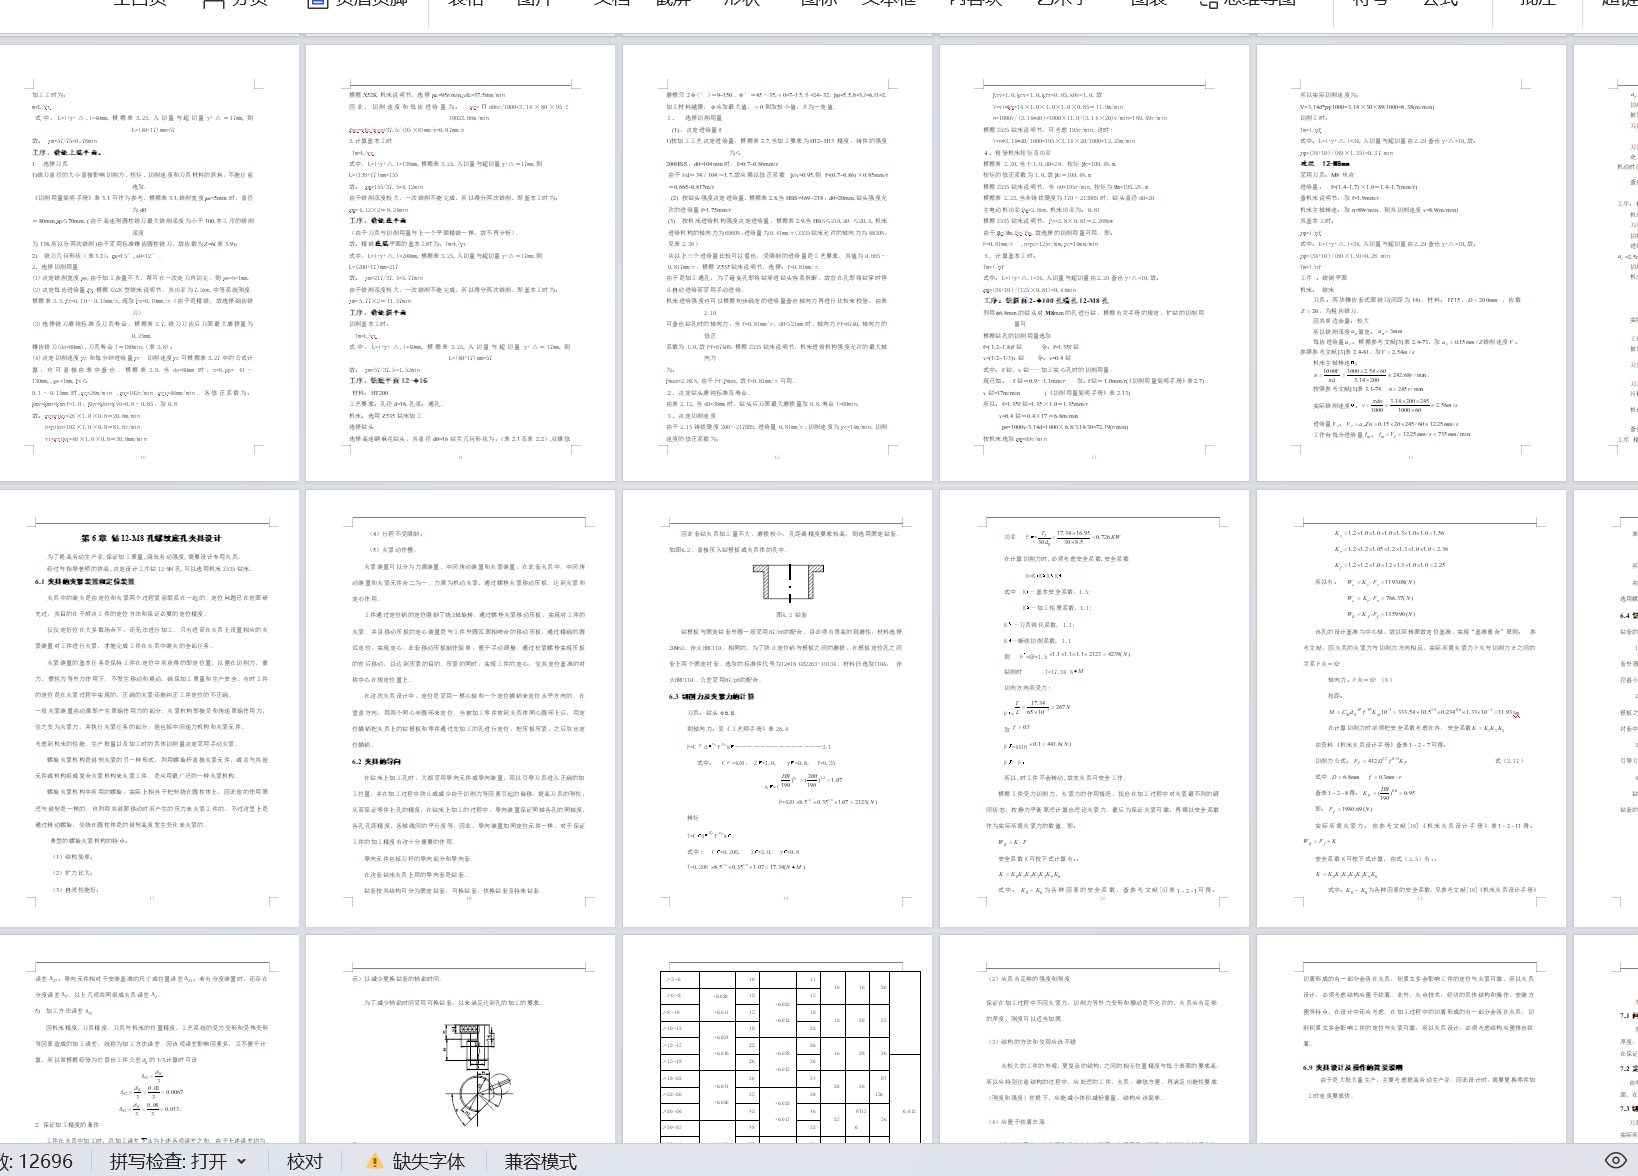
Task: Click the 思维导图 mind map toolbar button
Action: [x=1247, y=3]
